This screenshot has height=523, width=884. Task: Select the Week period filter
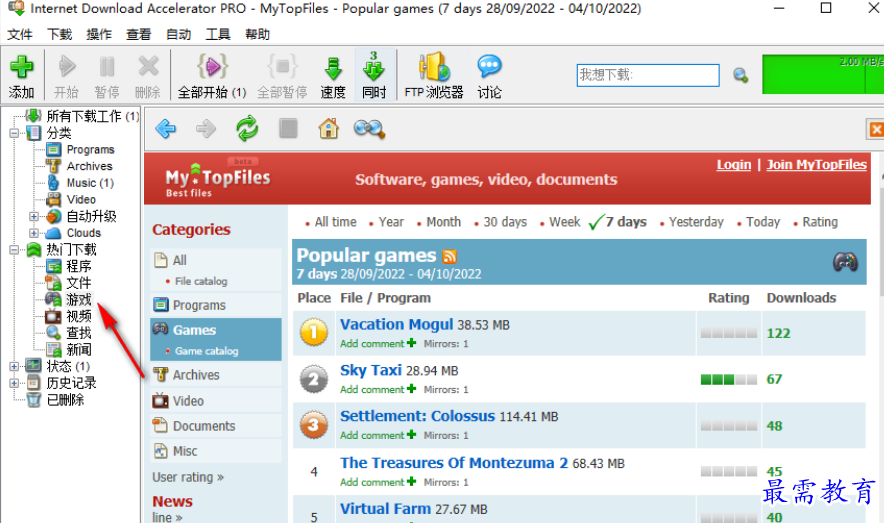click(565, 222)
